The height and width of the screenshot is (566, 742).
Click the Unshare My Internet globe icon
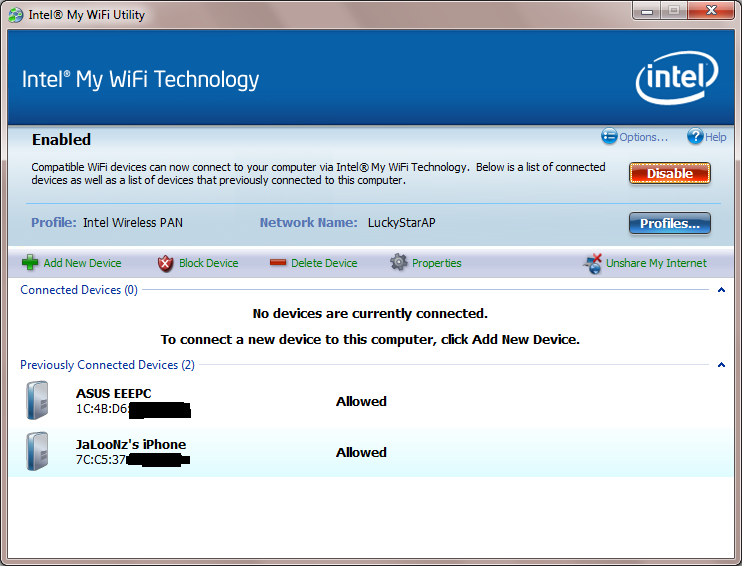592,263
